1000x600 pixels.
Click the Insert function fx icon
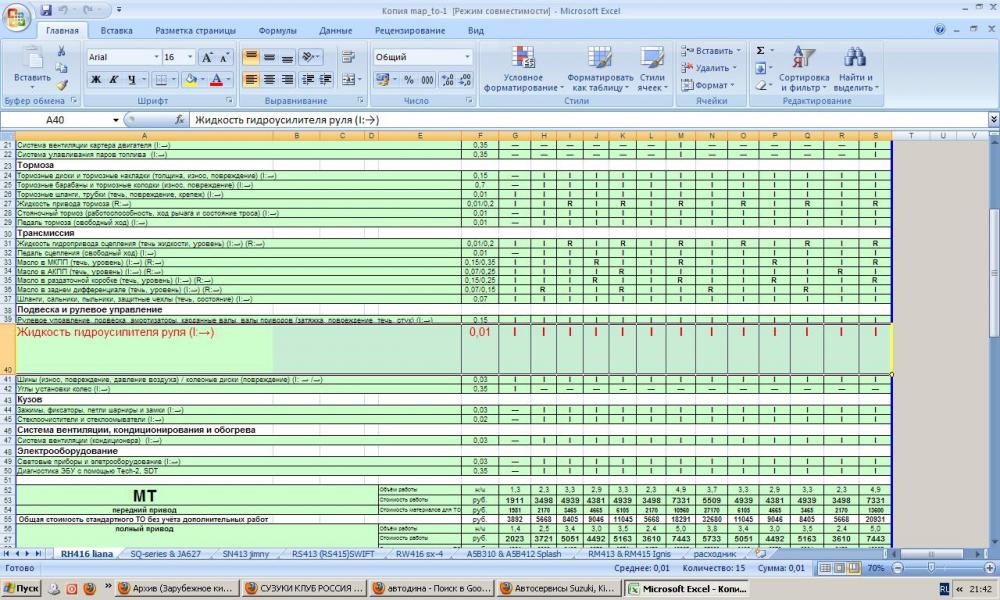(x=180, y=120)
